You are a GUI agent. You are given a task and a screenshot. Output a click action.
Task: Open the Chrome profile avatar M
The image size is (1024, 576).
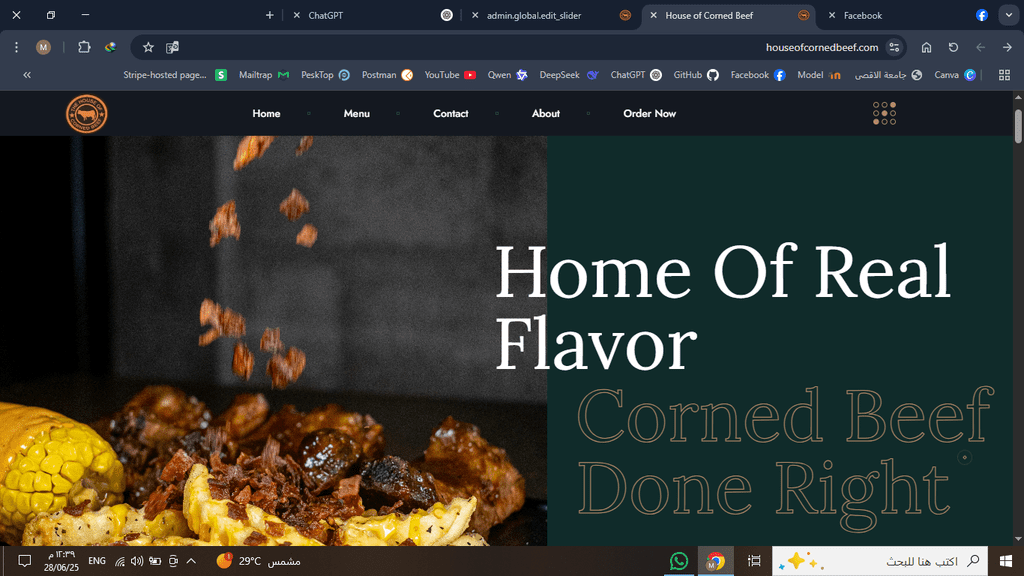43,47
